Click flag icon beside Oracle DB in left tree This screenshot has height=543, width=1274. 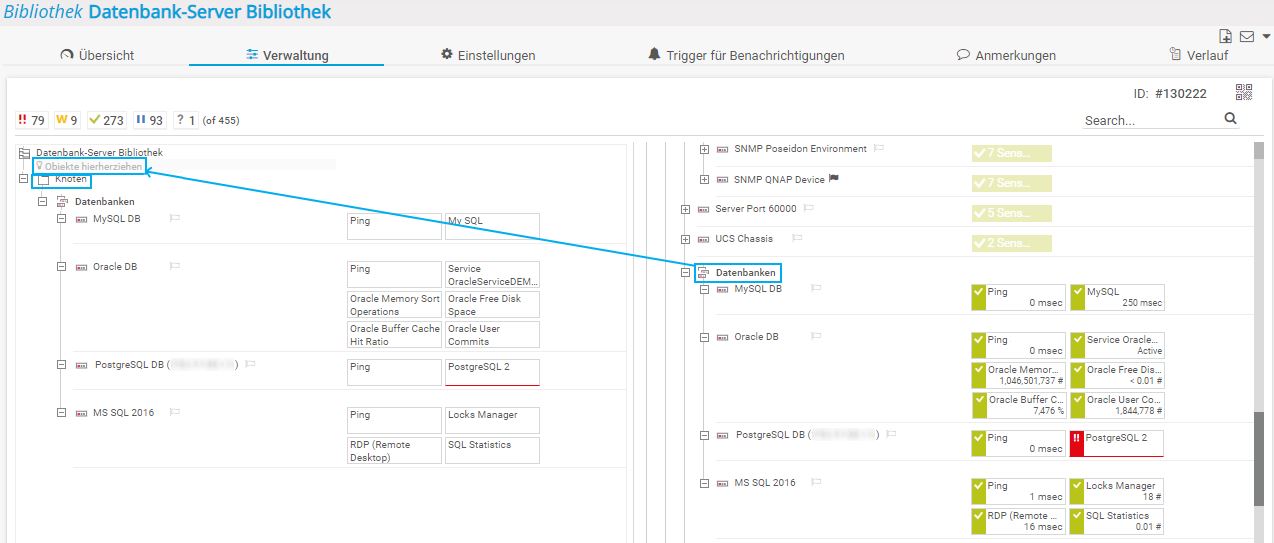pyautogui.click(x=175, y=267)
